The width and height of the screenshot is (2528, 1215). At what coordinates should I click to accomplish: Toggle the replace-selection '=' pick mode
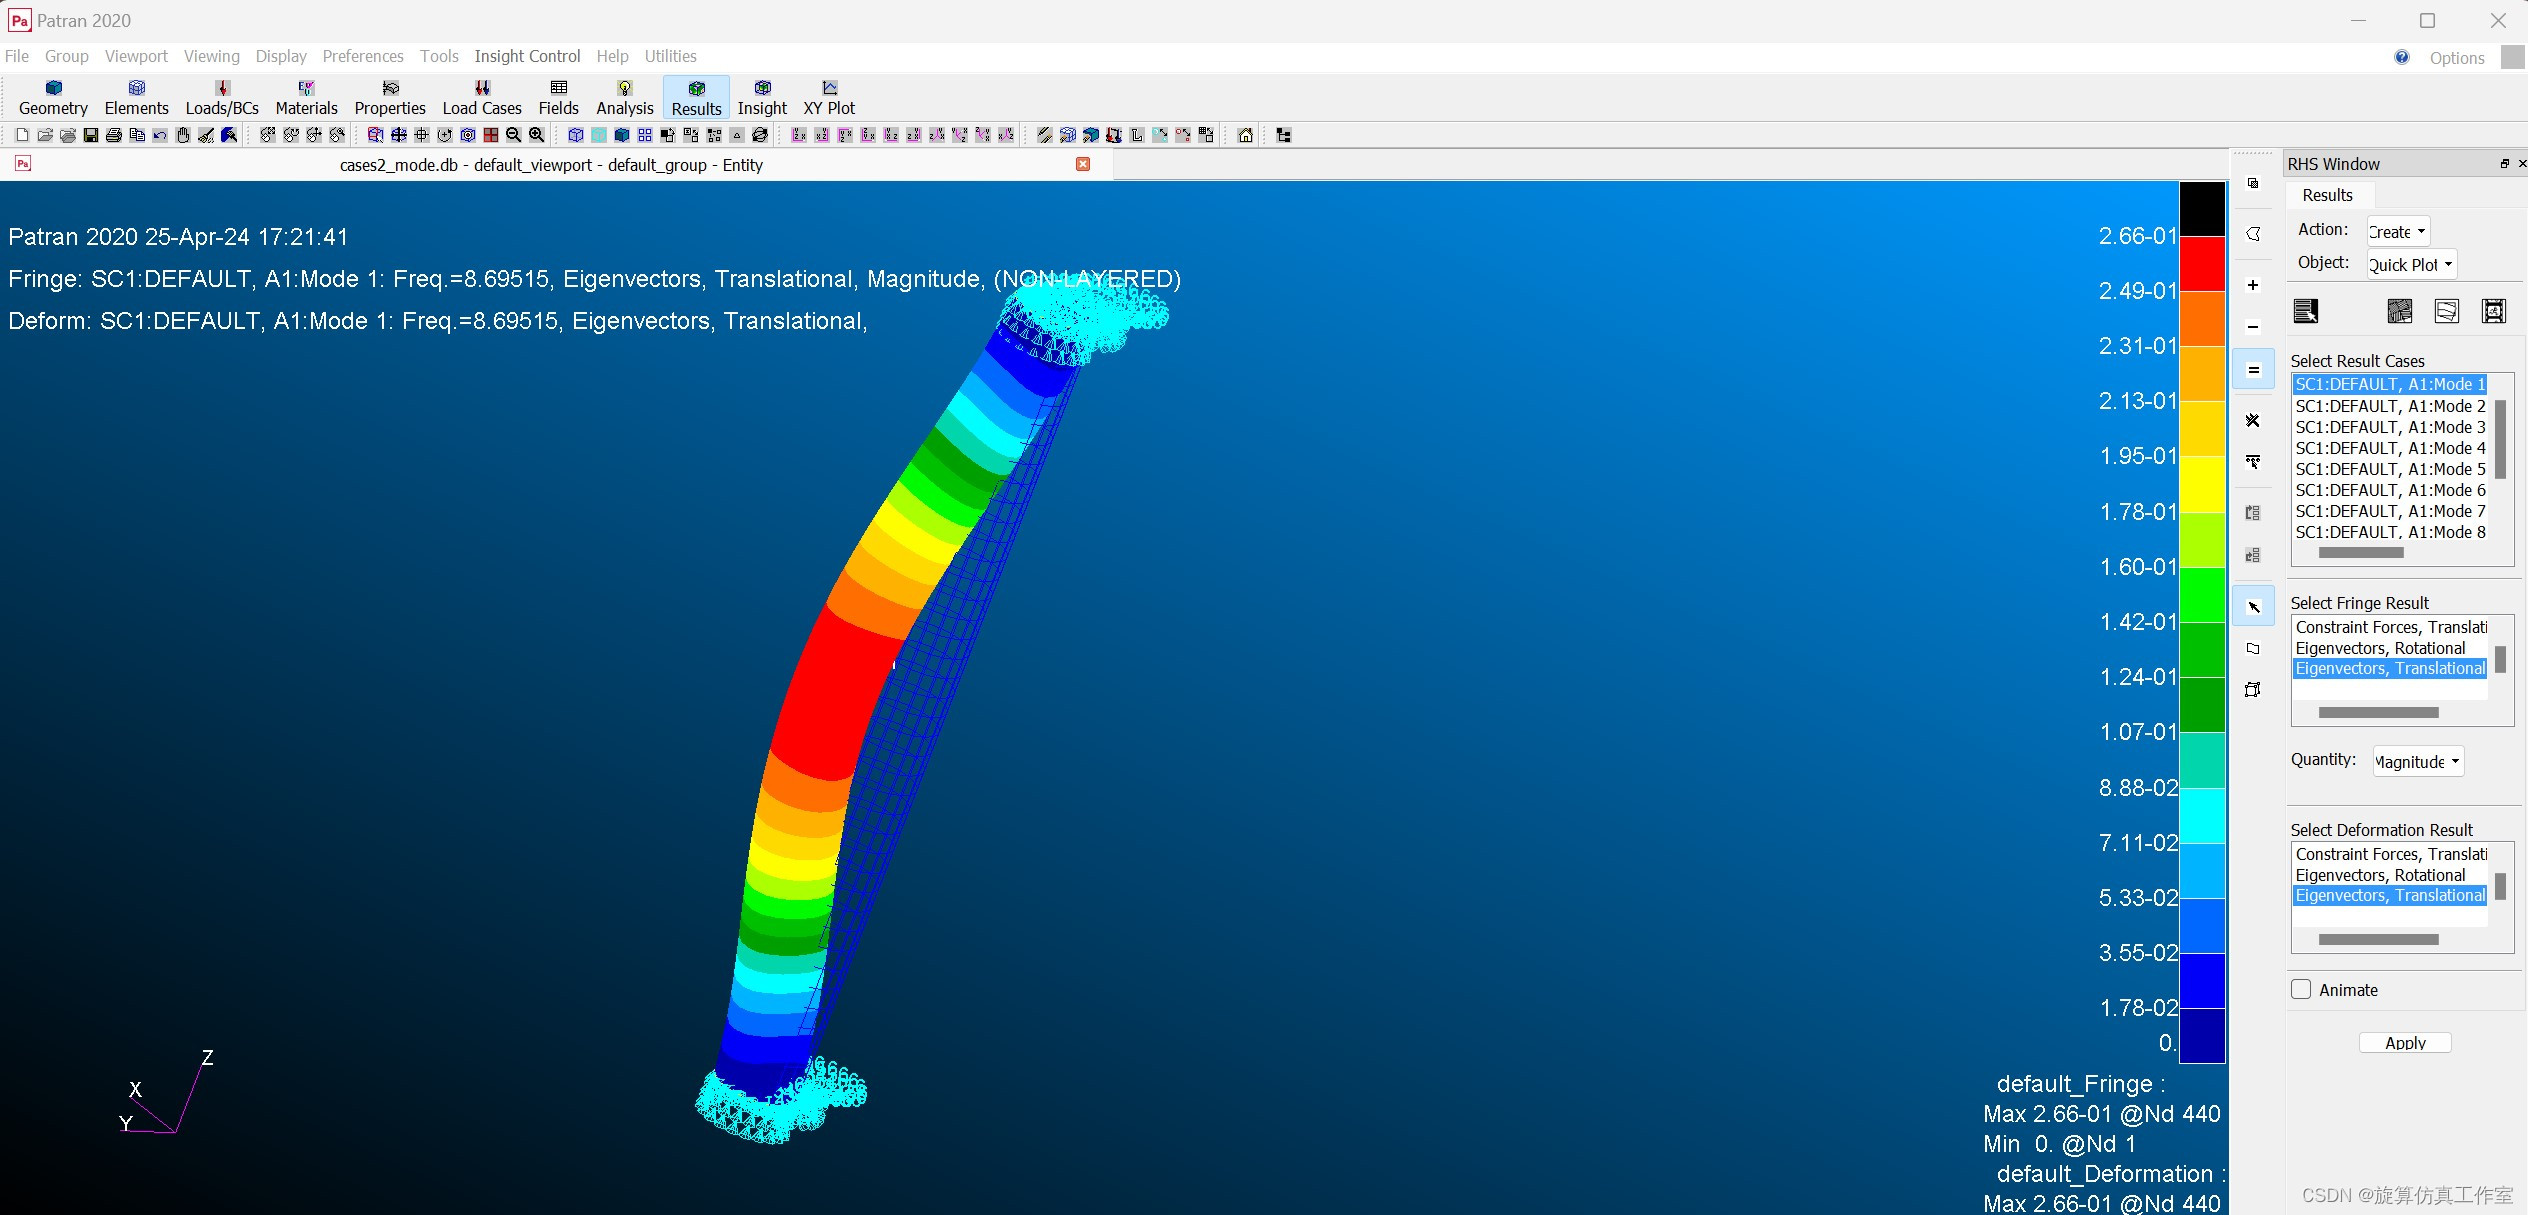(2253, 370)
